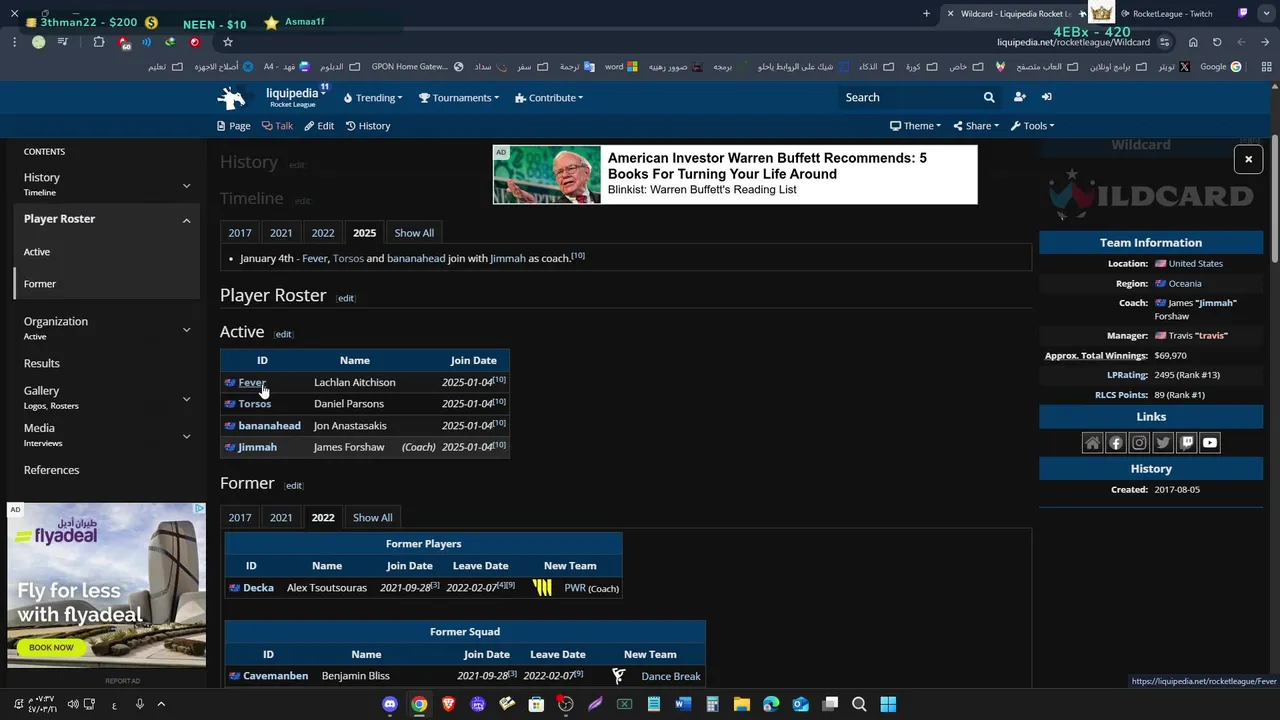Open PWR new team link
The height and width of the screenshot is (720, 1280).
[575, 588]
